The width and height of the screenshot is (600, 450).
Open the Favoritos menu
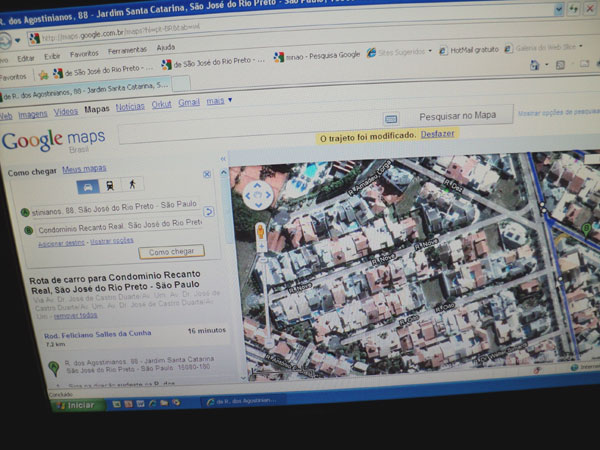pyautogui.click(x=84, y=54)
